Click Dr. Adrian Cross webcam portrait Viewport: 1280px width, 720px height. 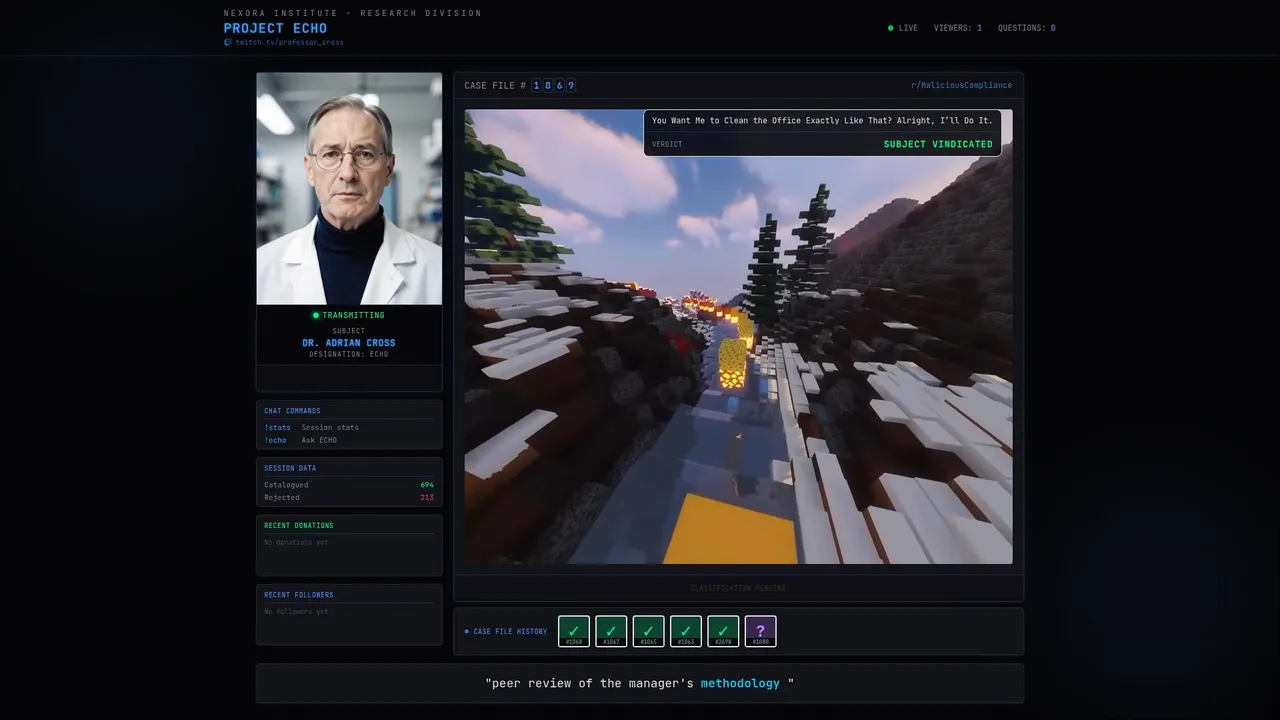click(x=349, y=188)
